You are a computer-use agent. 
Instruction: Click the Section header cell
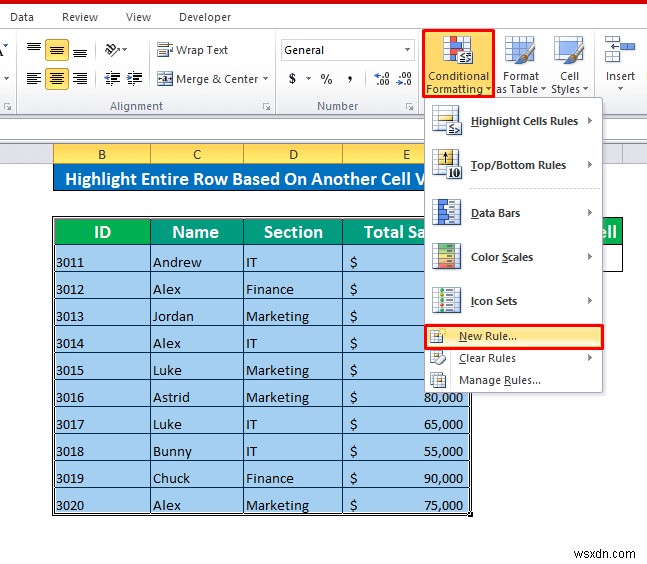(293, 232)
